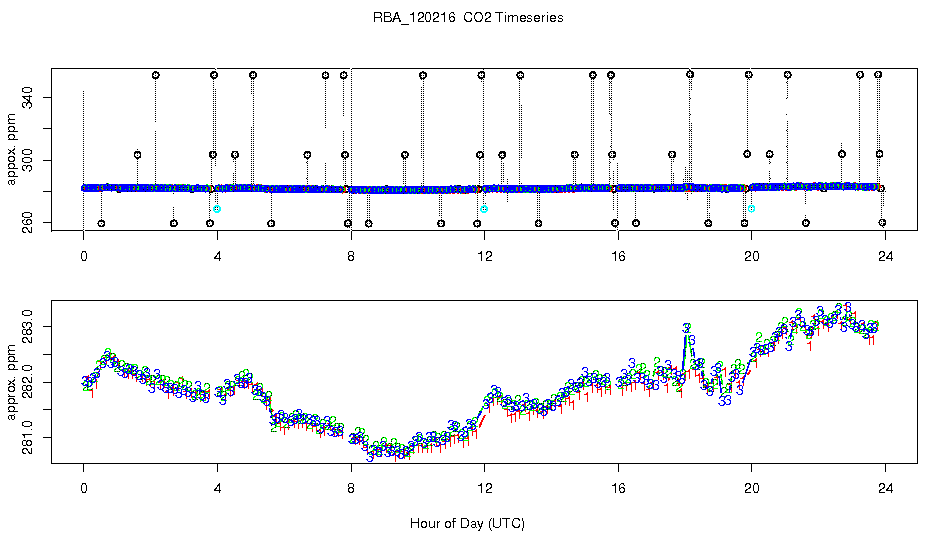Screen dimensions: 936x540
Task: Click the "8" hour tick under the lower plot
Action: coord(351,488)
